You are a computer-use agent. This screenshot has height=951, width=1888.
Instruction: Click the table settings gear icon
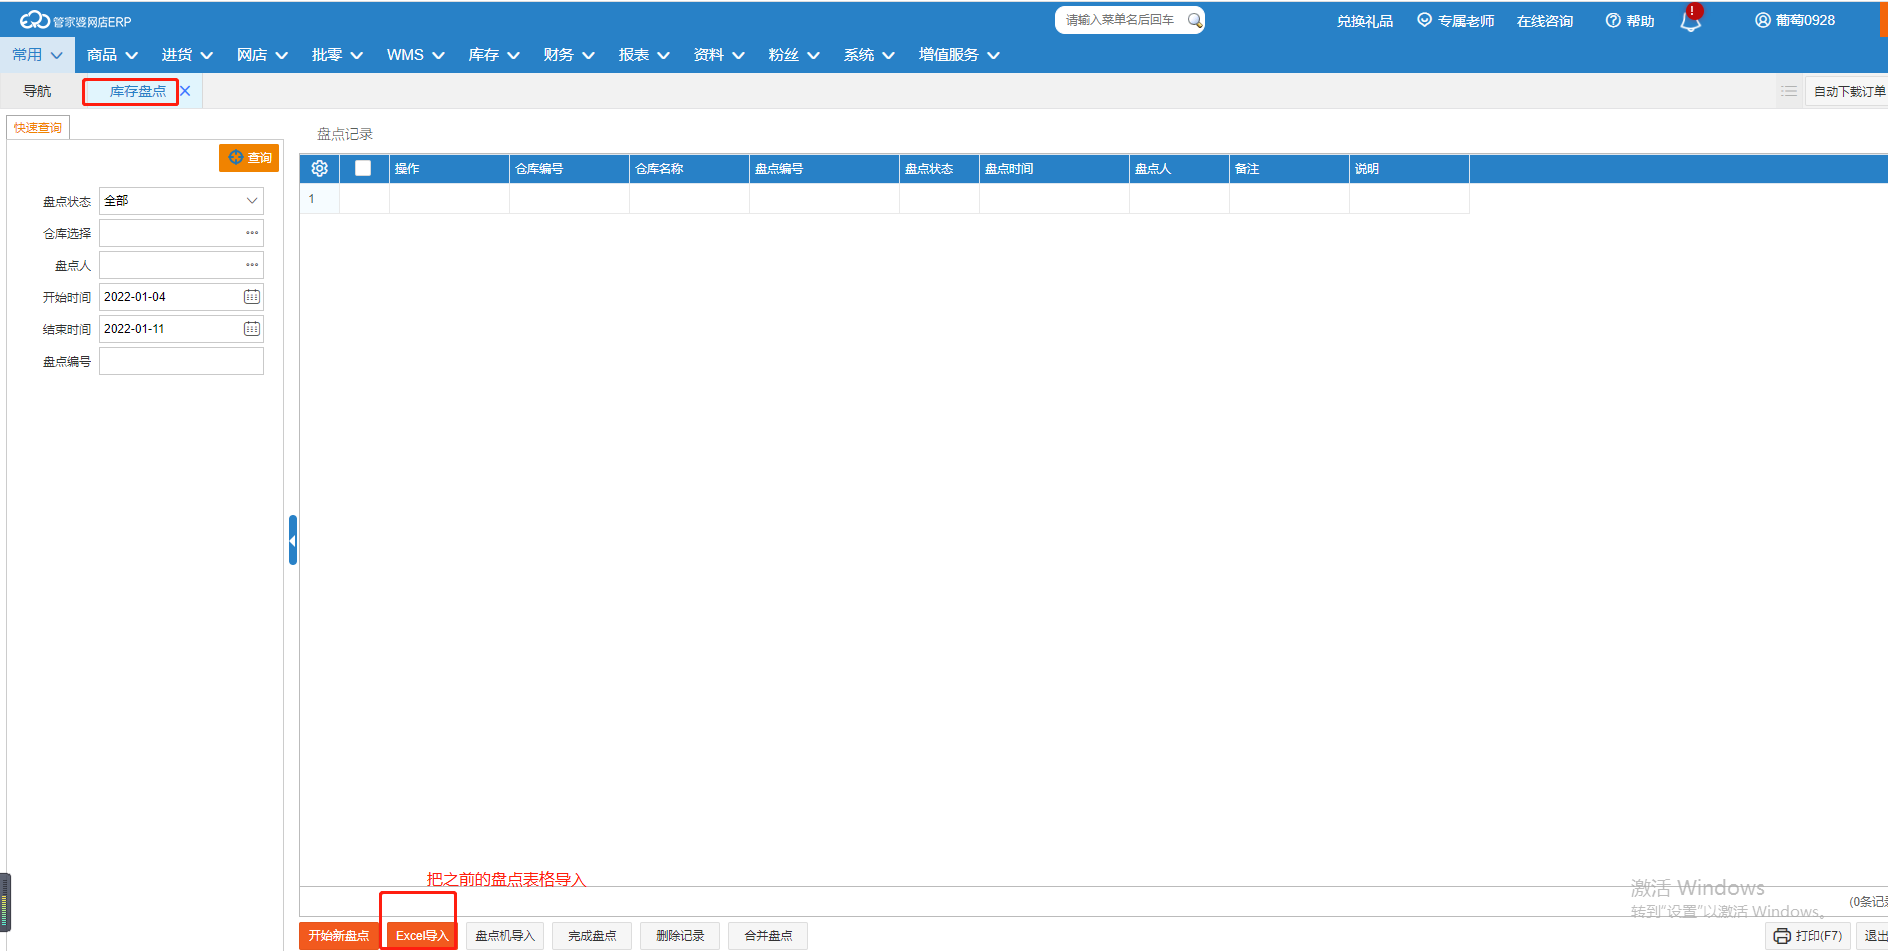[320, 169]
